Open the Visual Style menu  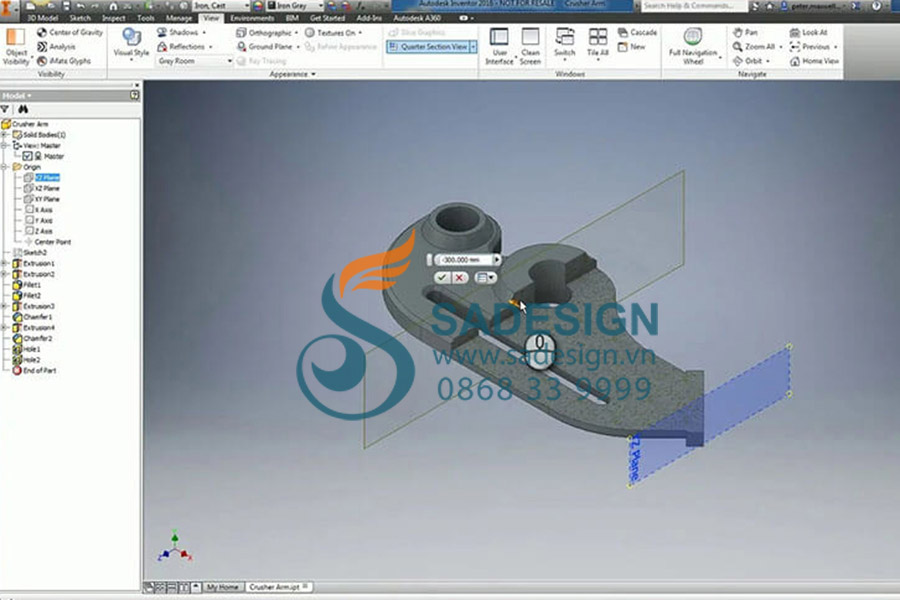[x=131, y=43]
